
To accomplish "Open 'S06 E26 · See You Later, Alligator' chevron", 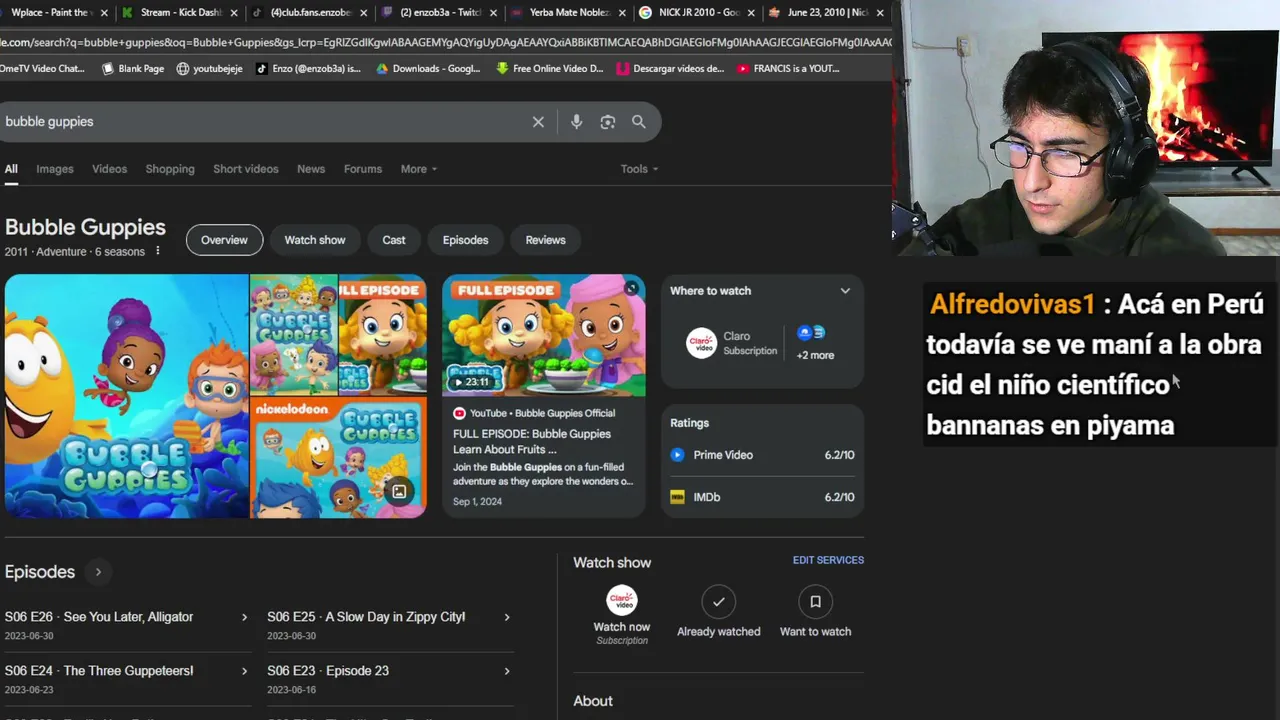I will click(x=244, y=617).
